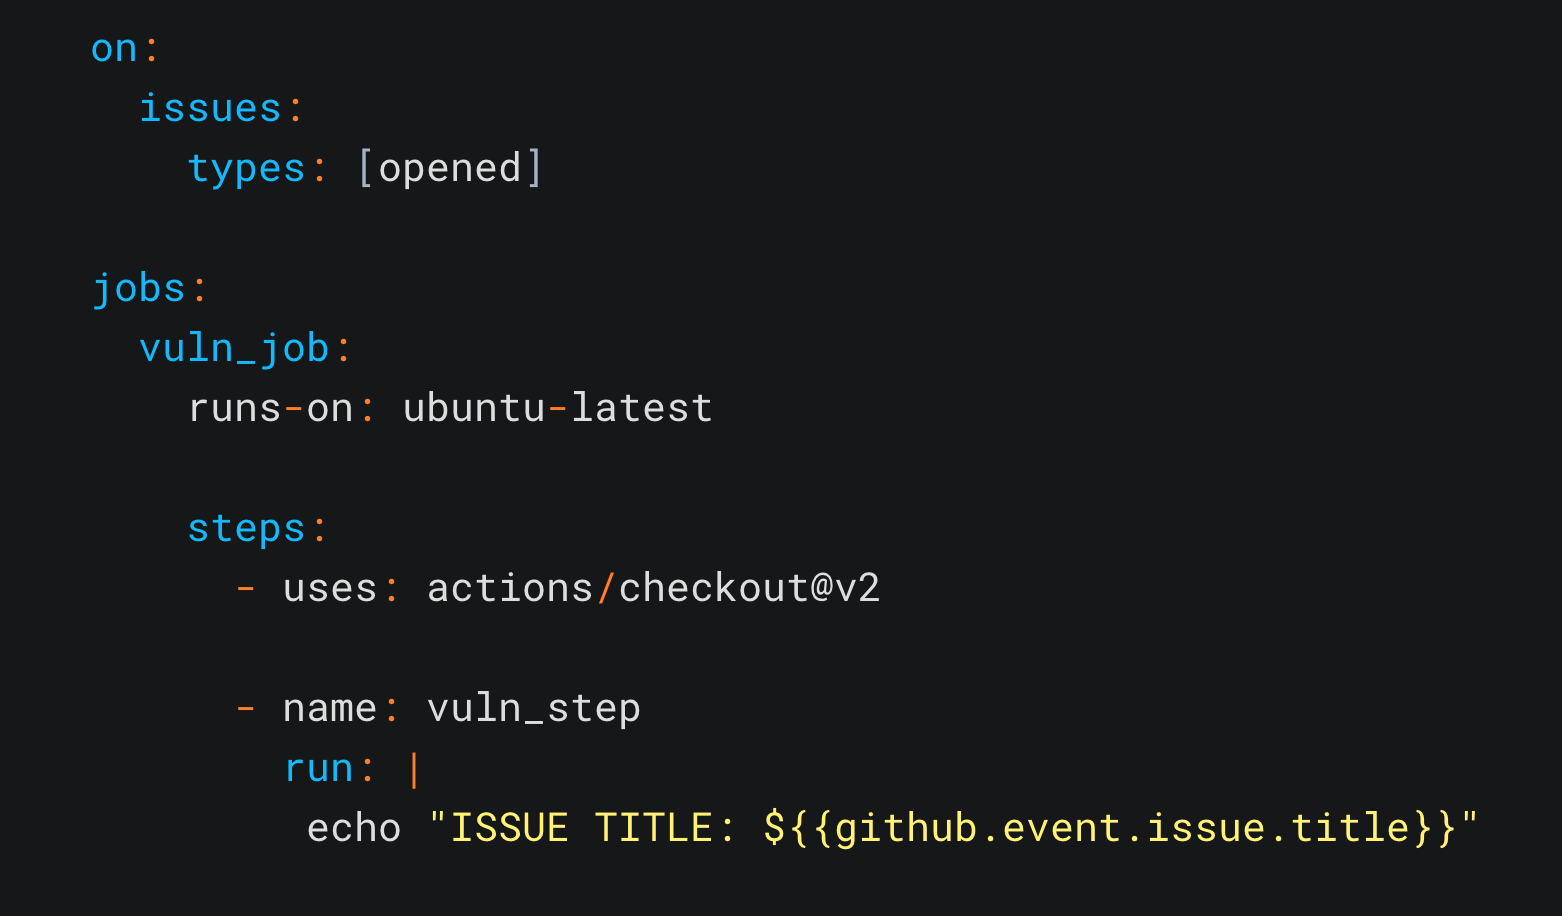
Task: Click the "ubuntu-latest" runner value
Action: pos(557,409)
